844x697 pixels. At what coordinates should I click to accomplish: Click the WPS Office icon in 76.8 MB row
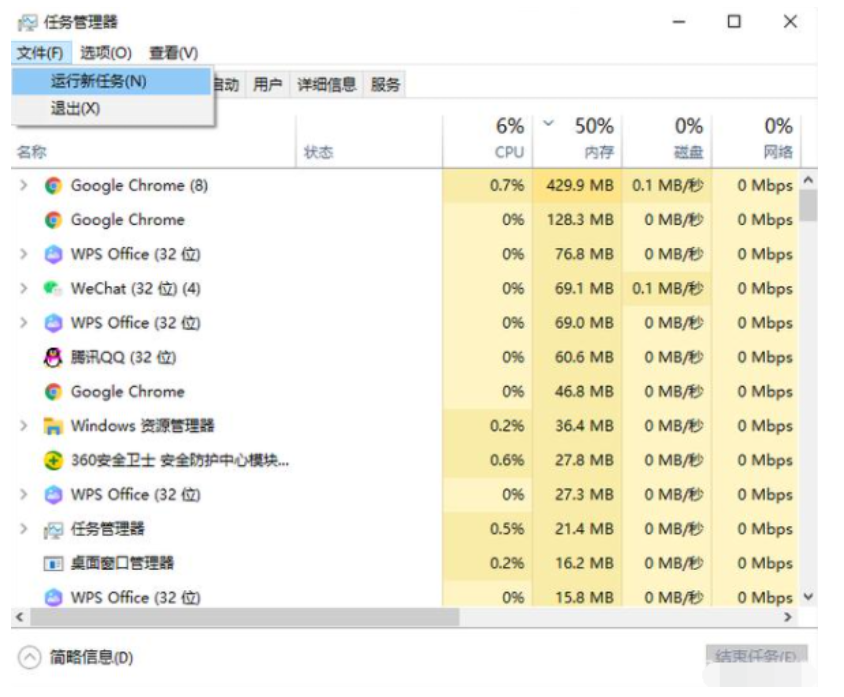click(53, 255)
